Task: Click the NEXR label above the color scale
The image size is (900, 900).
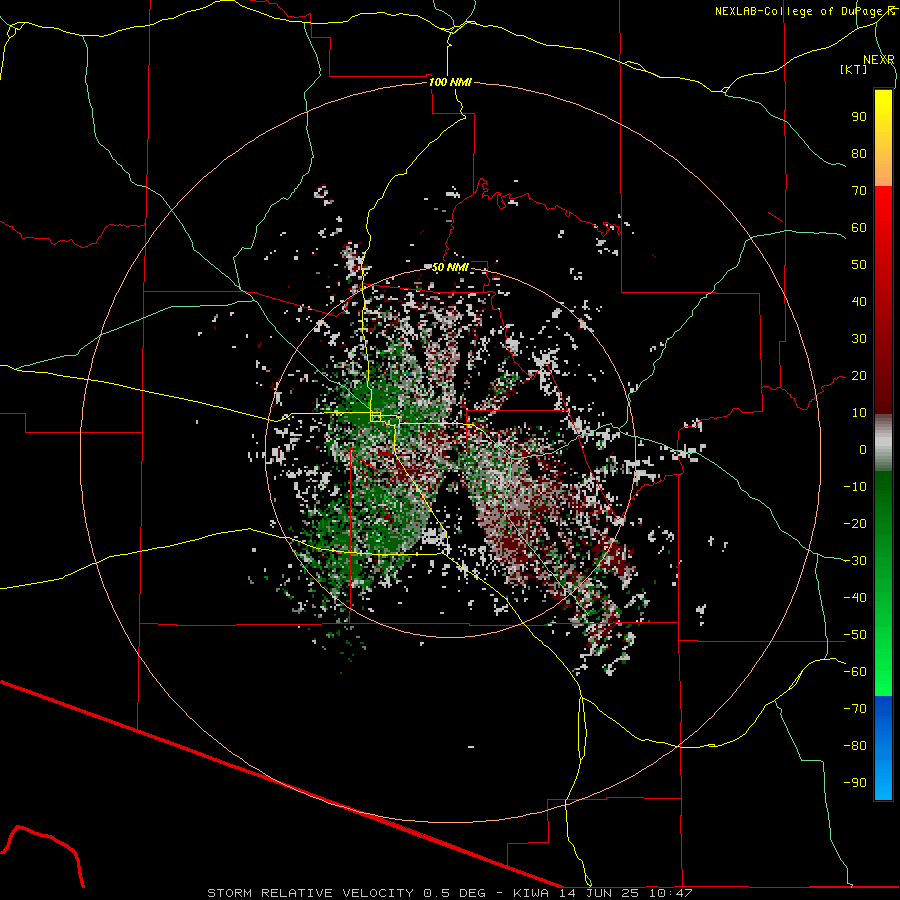Action: [x=878, y=60]
